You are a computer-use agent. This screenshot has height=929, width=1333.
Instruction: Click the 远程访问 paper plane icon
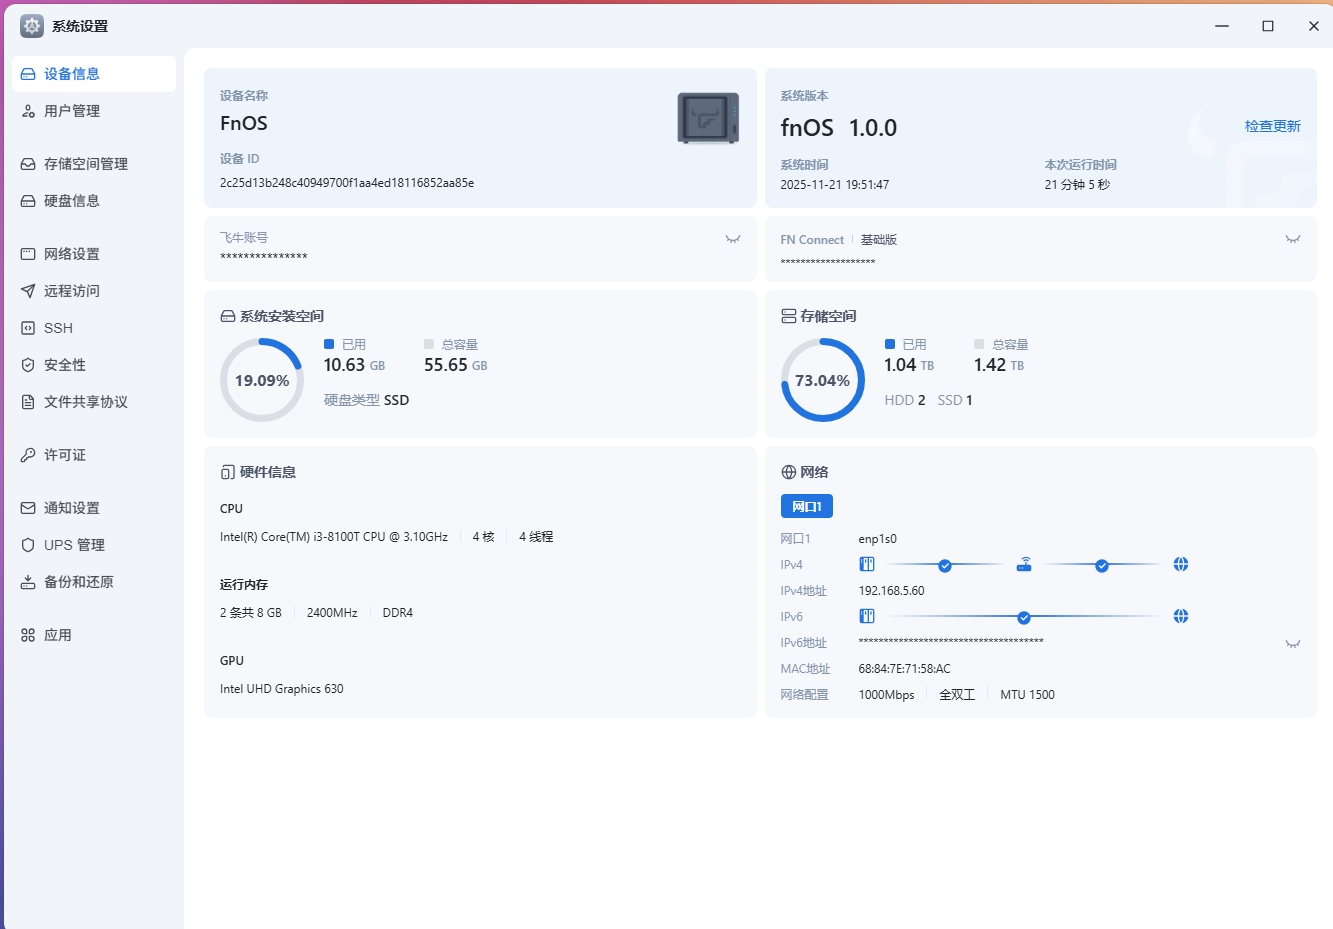point(28,291)
